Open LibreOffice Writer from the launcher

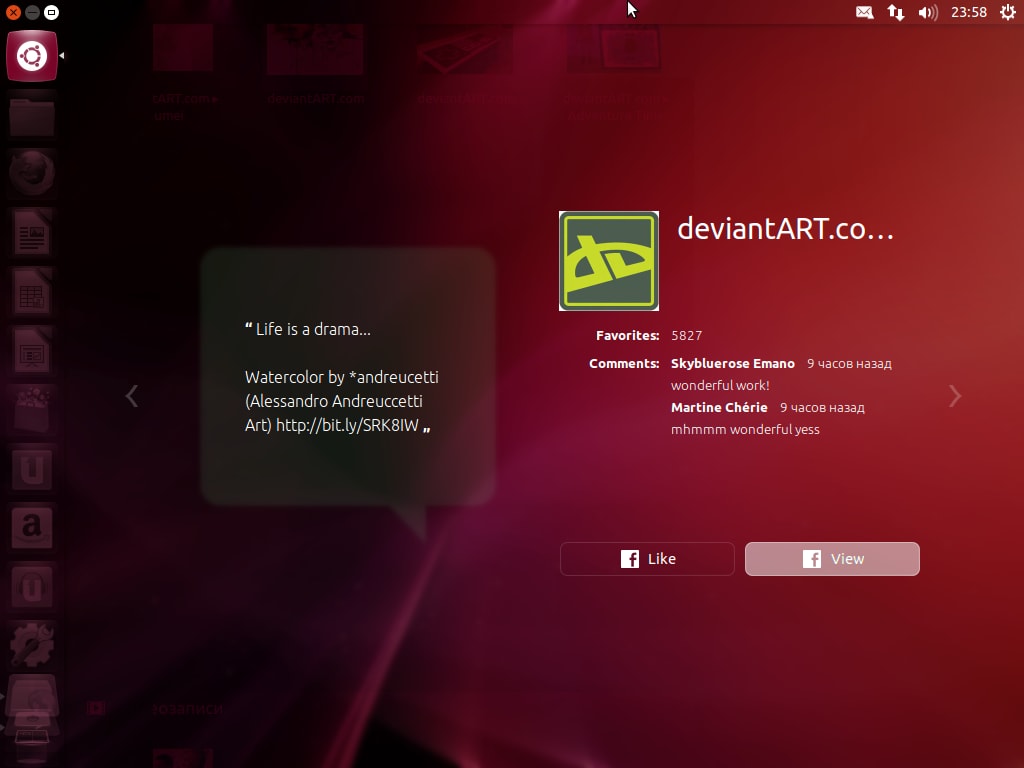pos(31,232)
